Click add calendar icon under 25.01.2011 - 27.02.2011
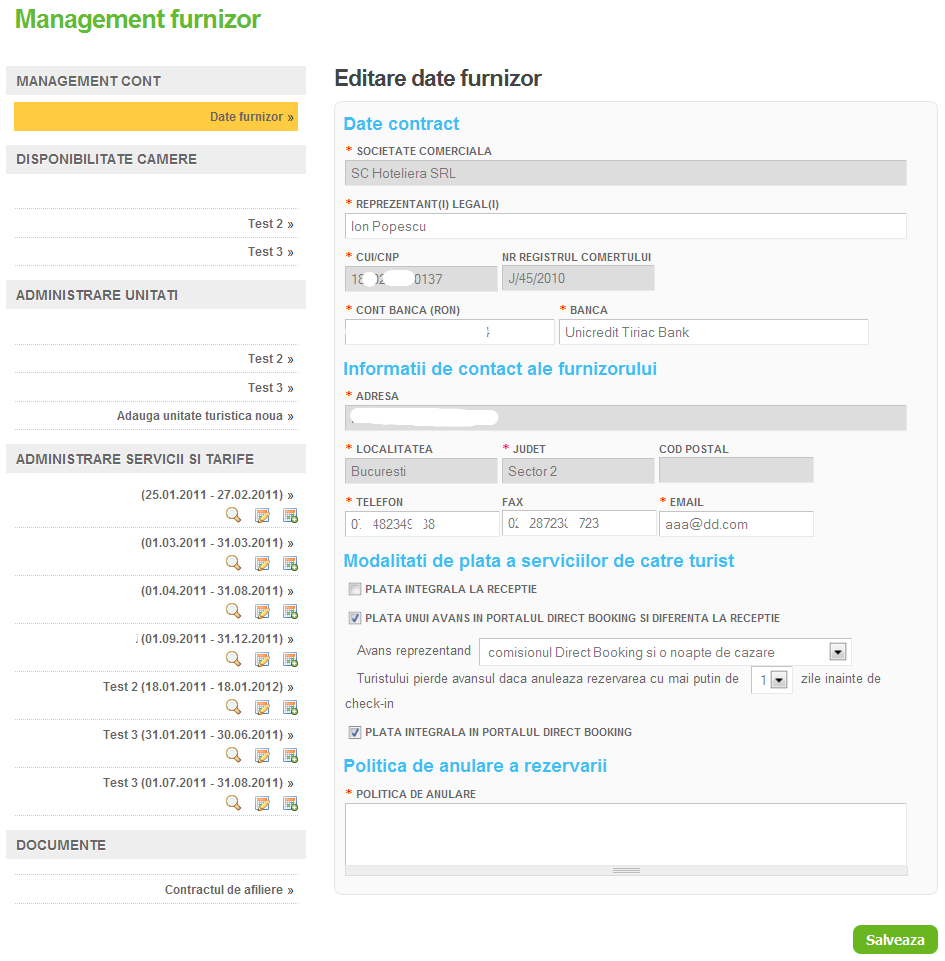This screenshot has width=945, height=961. tap(290, 515)
